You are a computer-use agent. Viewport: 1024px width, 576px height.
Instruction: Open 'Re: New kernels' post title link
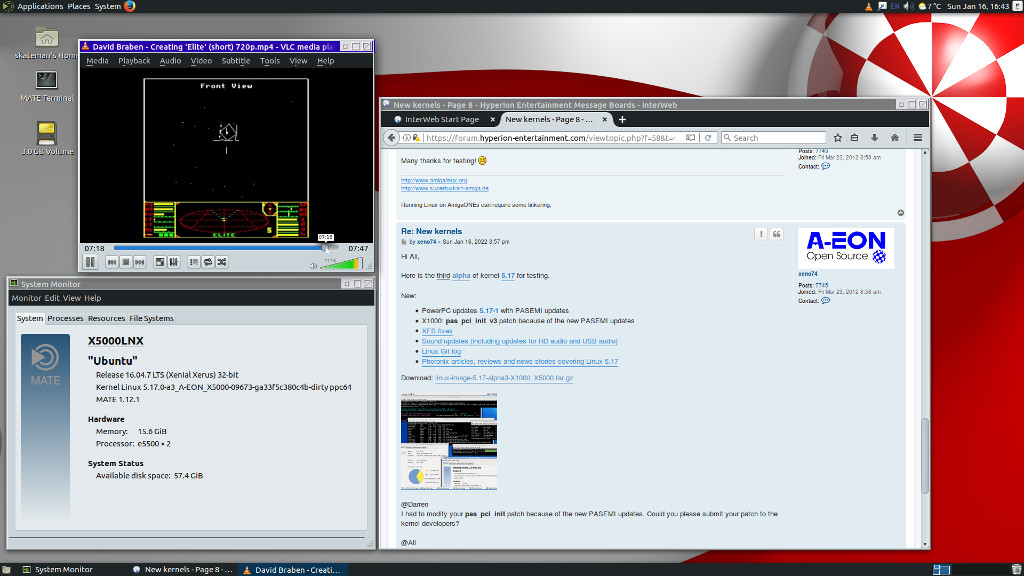431,231
